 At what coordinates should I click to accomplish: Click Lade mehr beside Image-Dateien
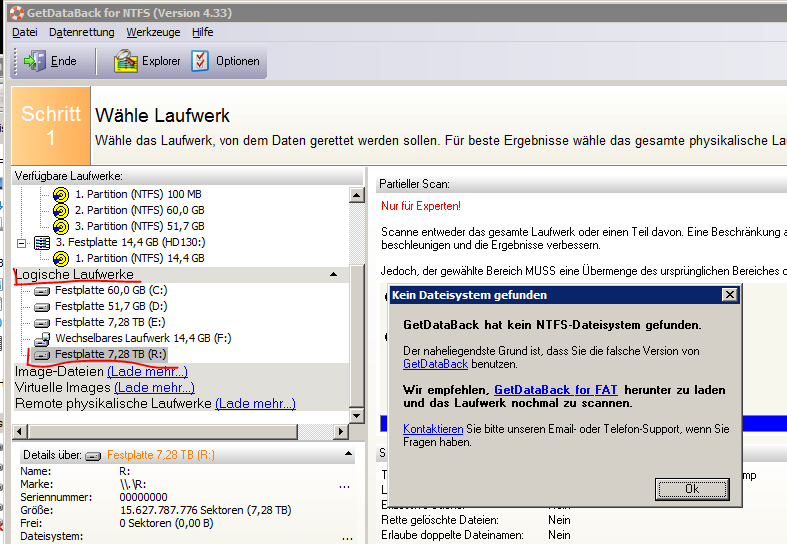pyautogui.click(x=148, y=371)
